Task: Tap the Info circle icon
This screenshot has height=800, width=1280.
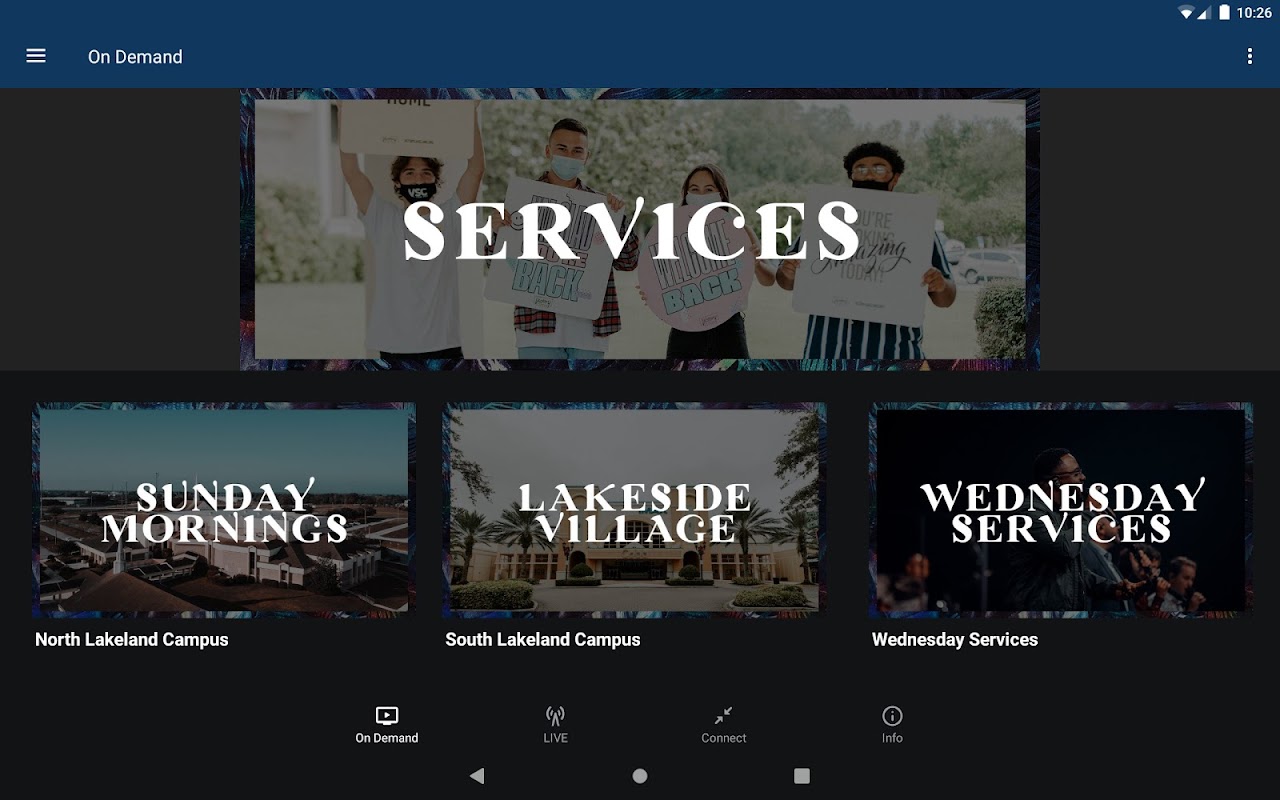Action: pos(892,715)
